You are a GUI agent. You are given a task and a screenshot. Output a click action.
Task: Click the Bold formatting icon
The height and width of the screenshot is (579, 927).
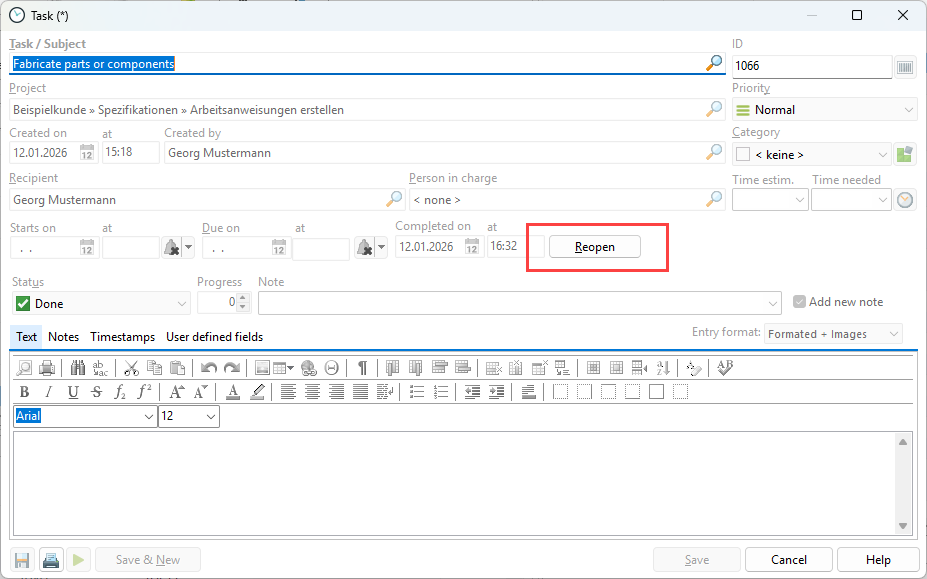(x=24, y=392)
